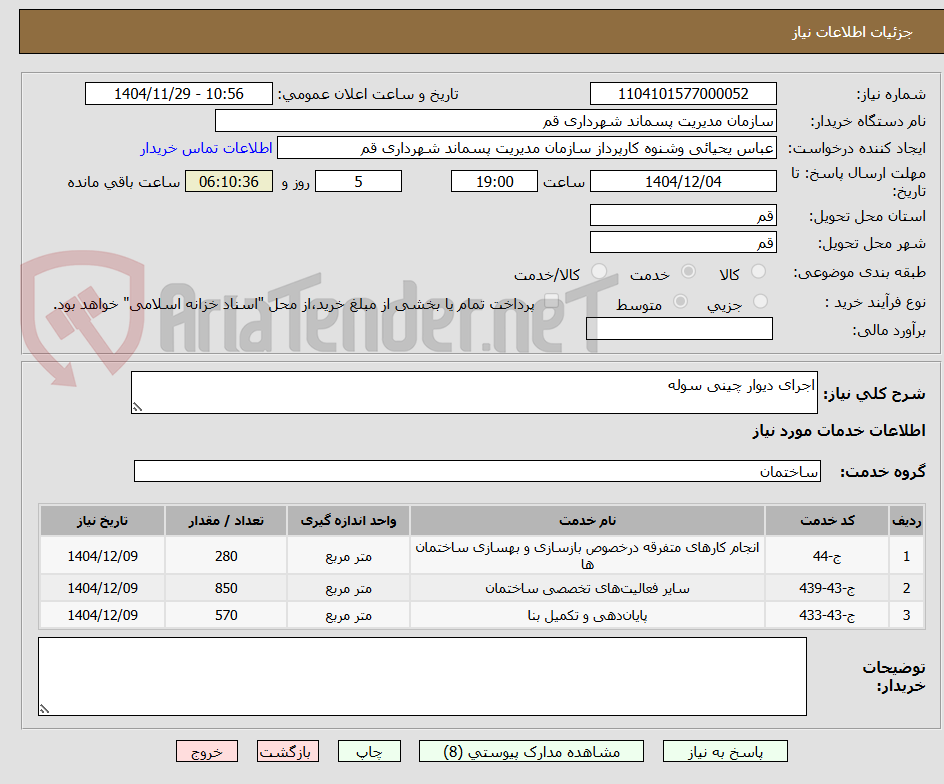Choose the متوسط purchase type radio
The height and width of the screenshot is (784, 944).
(680, 301)
